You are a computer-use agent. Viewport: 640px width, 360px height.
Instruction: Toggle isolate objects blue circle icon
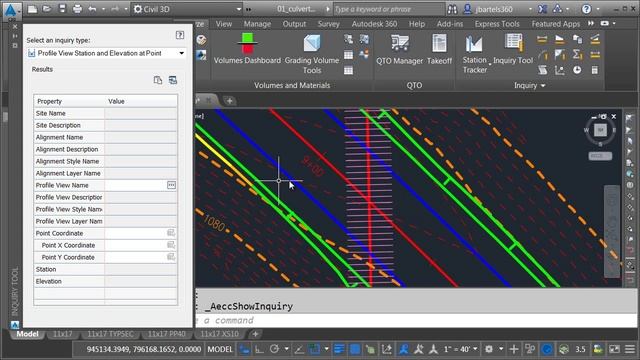(547, 349)
